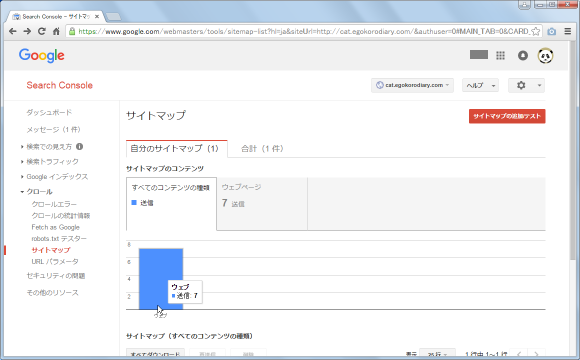Screen dimensions: 580x360
Task: Open the cat.egokorodiary.com site selector dropdown
Action: 412,85
